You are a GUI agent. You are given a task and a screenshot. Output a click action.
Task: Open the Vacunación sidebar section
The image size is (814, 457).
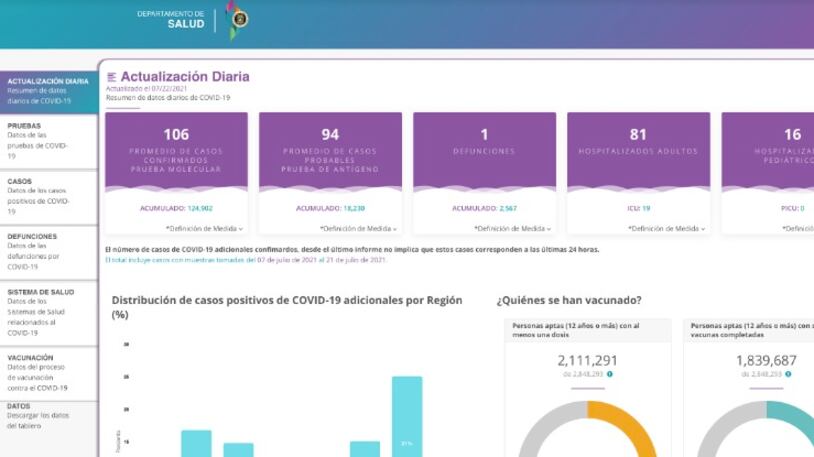(x=48, y=372)
